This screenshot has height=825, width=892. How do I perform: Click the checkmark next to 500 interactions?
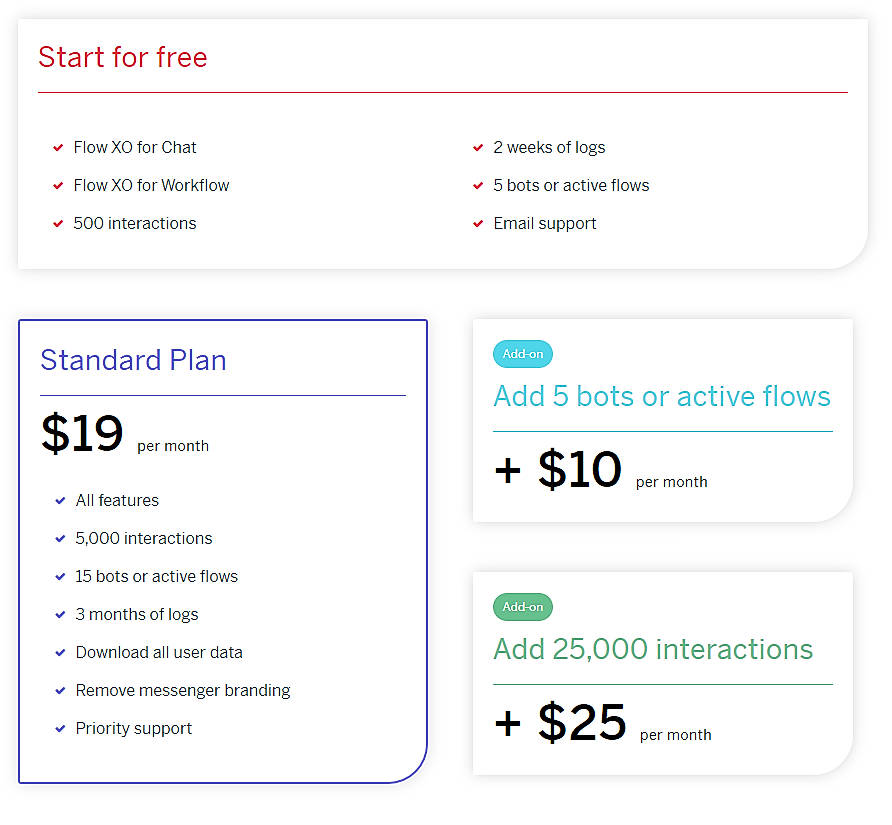tap(59, 224)
